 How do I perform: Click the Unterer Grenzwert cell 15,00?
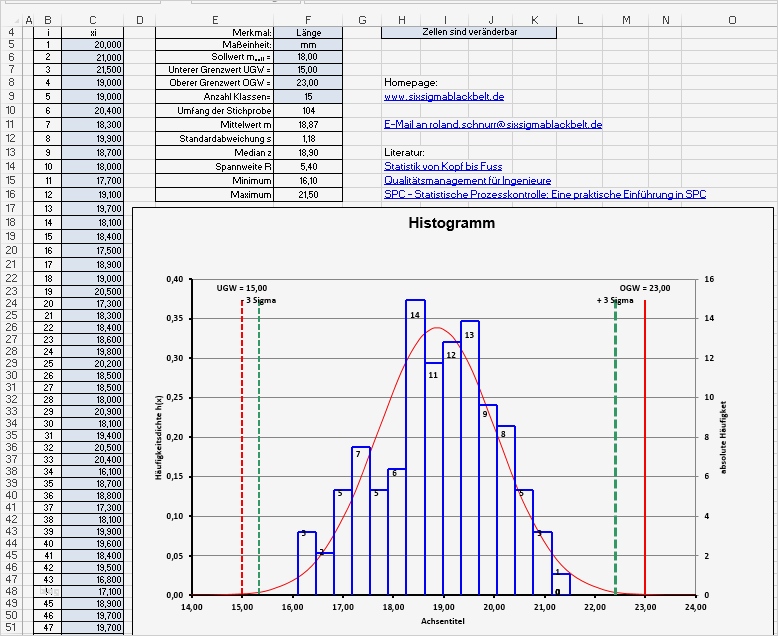[308, 70]
